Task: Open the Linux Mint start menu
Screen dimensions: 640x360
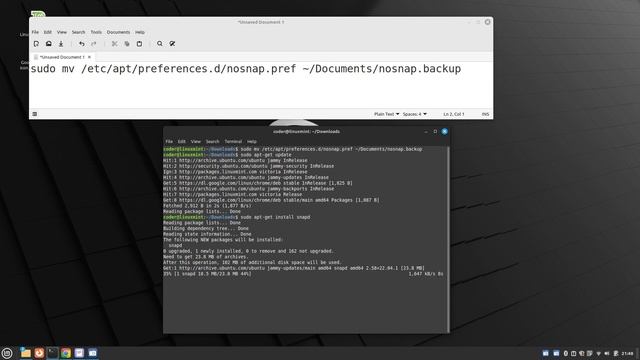Action: click(x=7, y=353)
